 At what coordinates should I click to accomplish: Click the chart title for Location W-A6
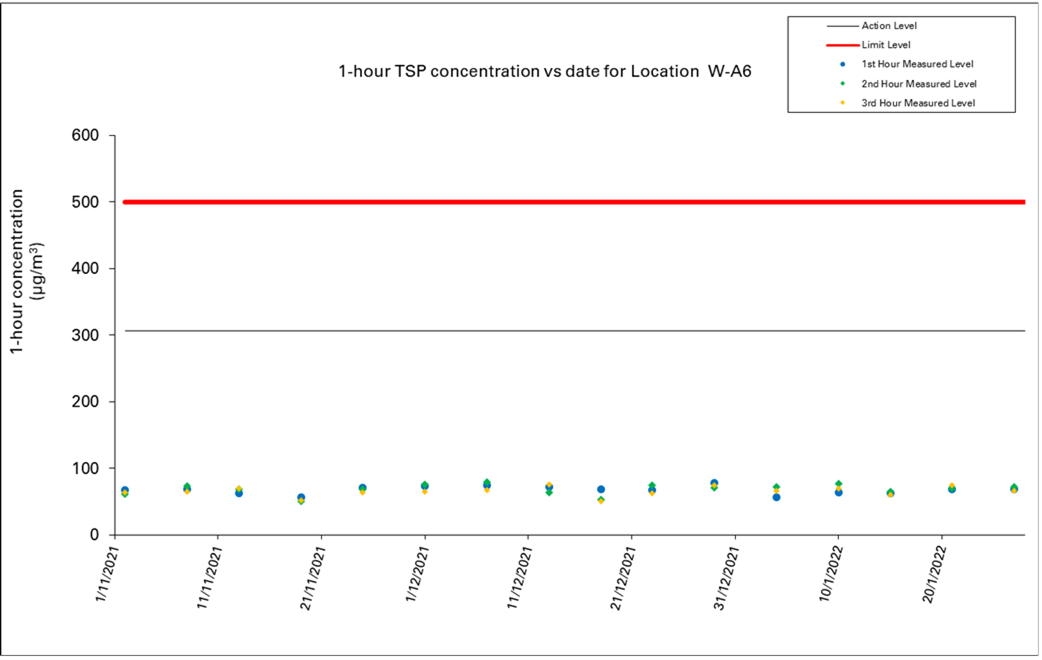[545, 72]
